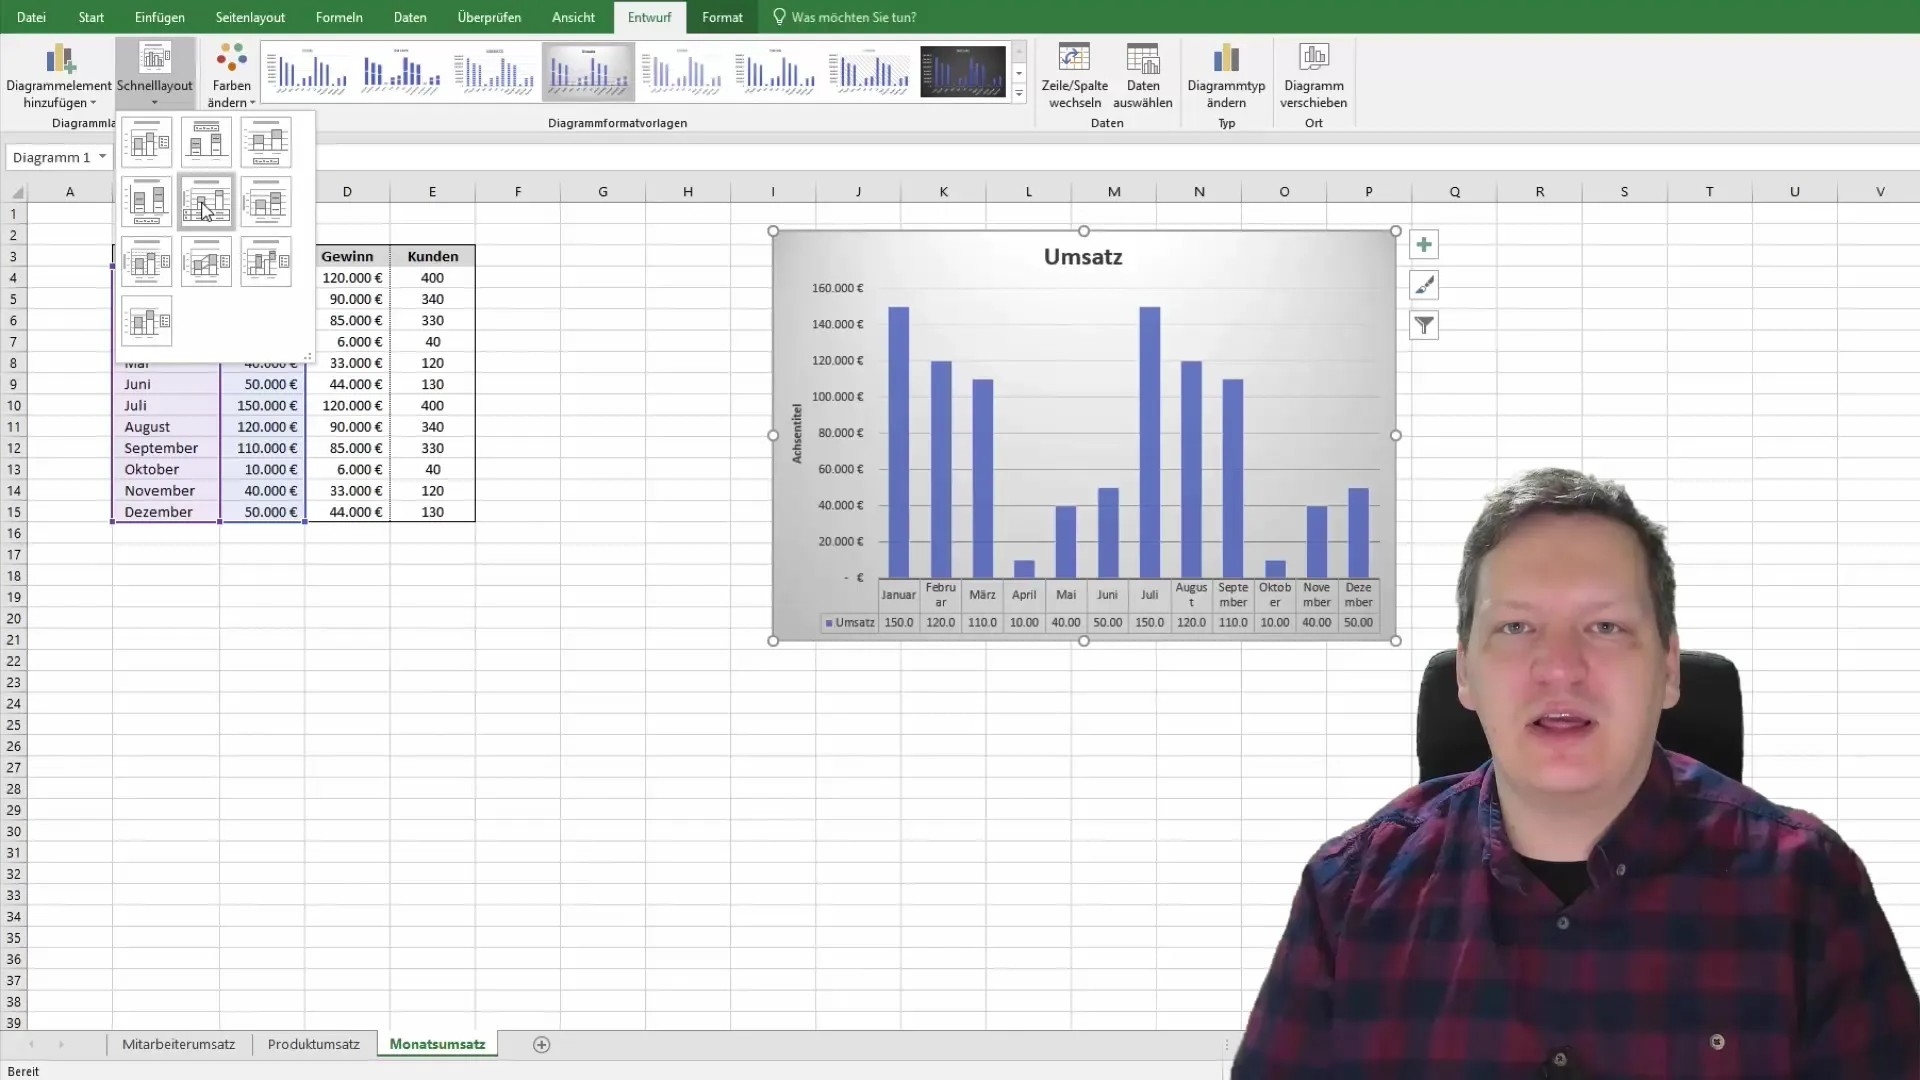Select the highlighted fourth chart style
Image resolution: width=1920 pixels, height=1080 pixels.
[588, 71]
